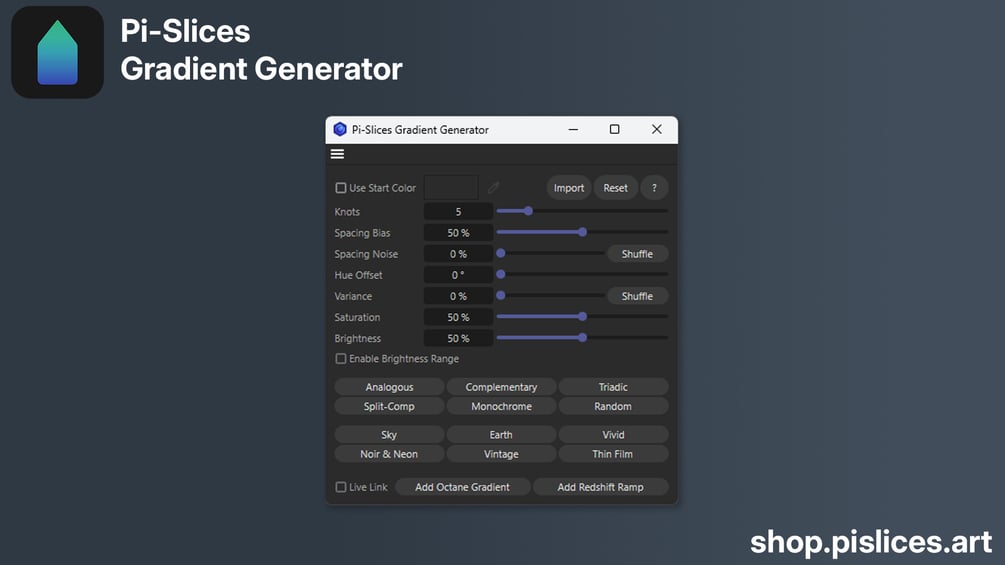
Task: Click the Saturation value field
Action: point(458,317)
